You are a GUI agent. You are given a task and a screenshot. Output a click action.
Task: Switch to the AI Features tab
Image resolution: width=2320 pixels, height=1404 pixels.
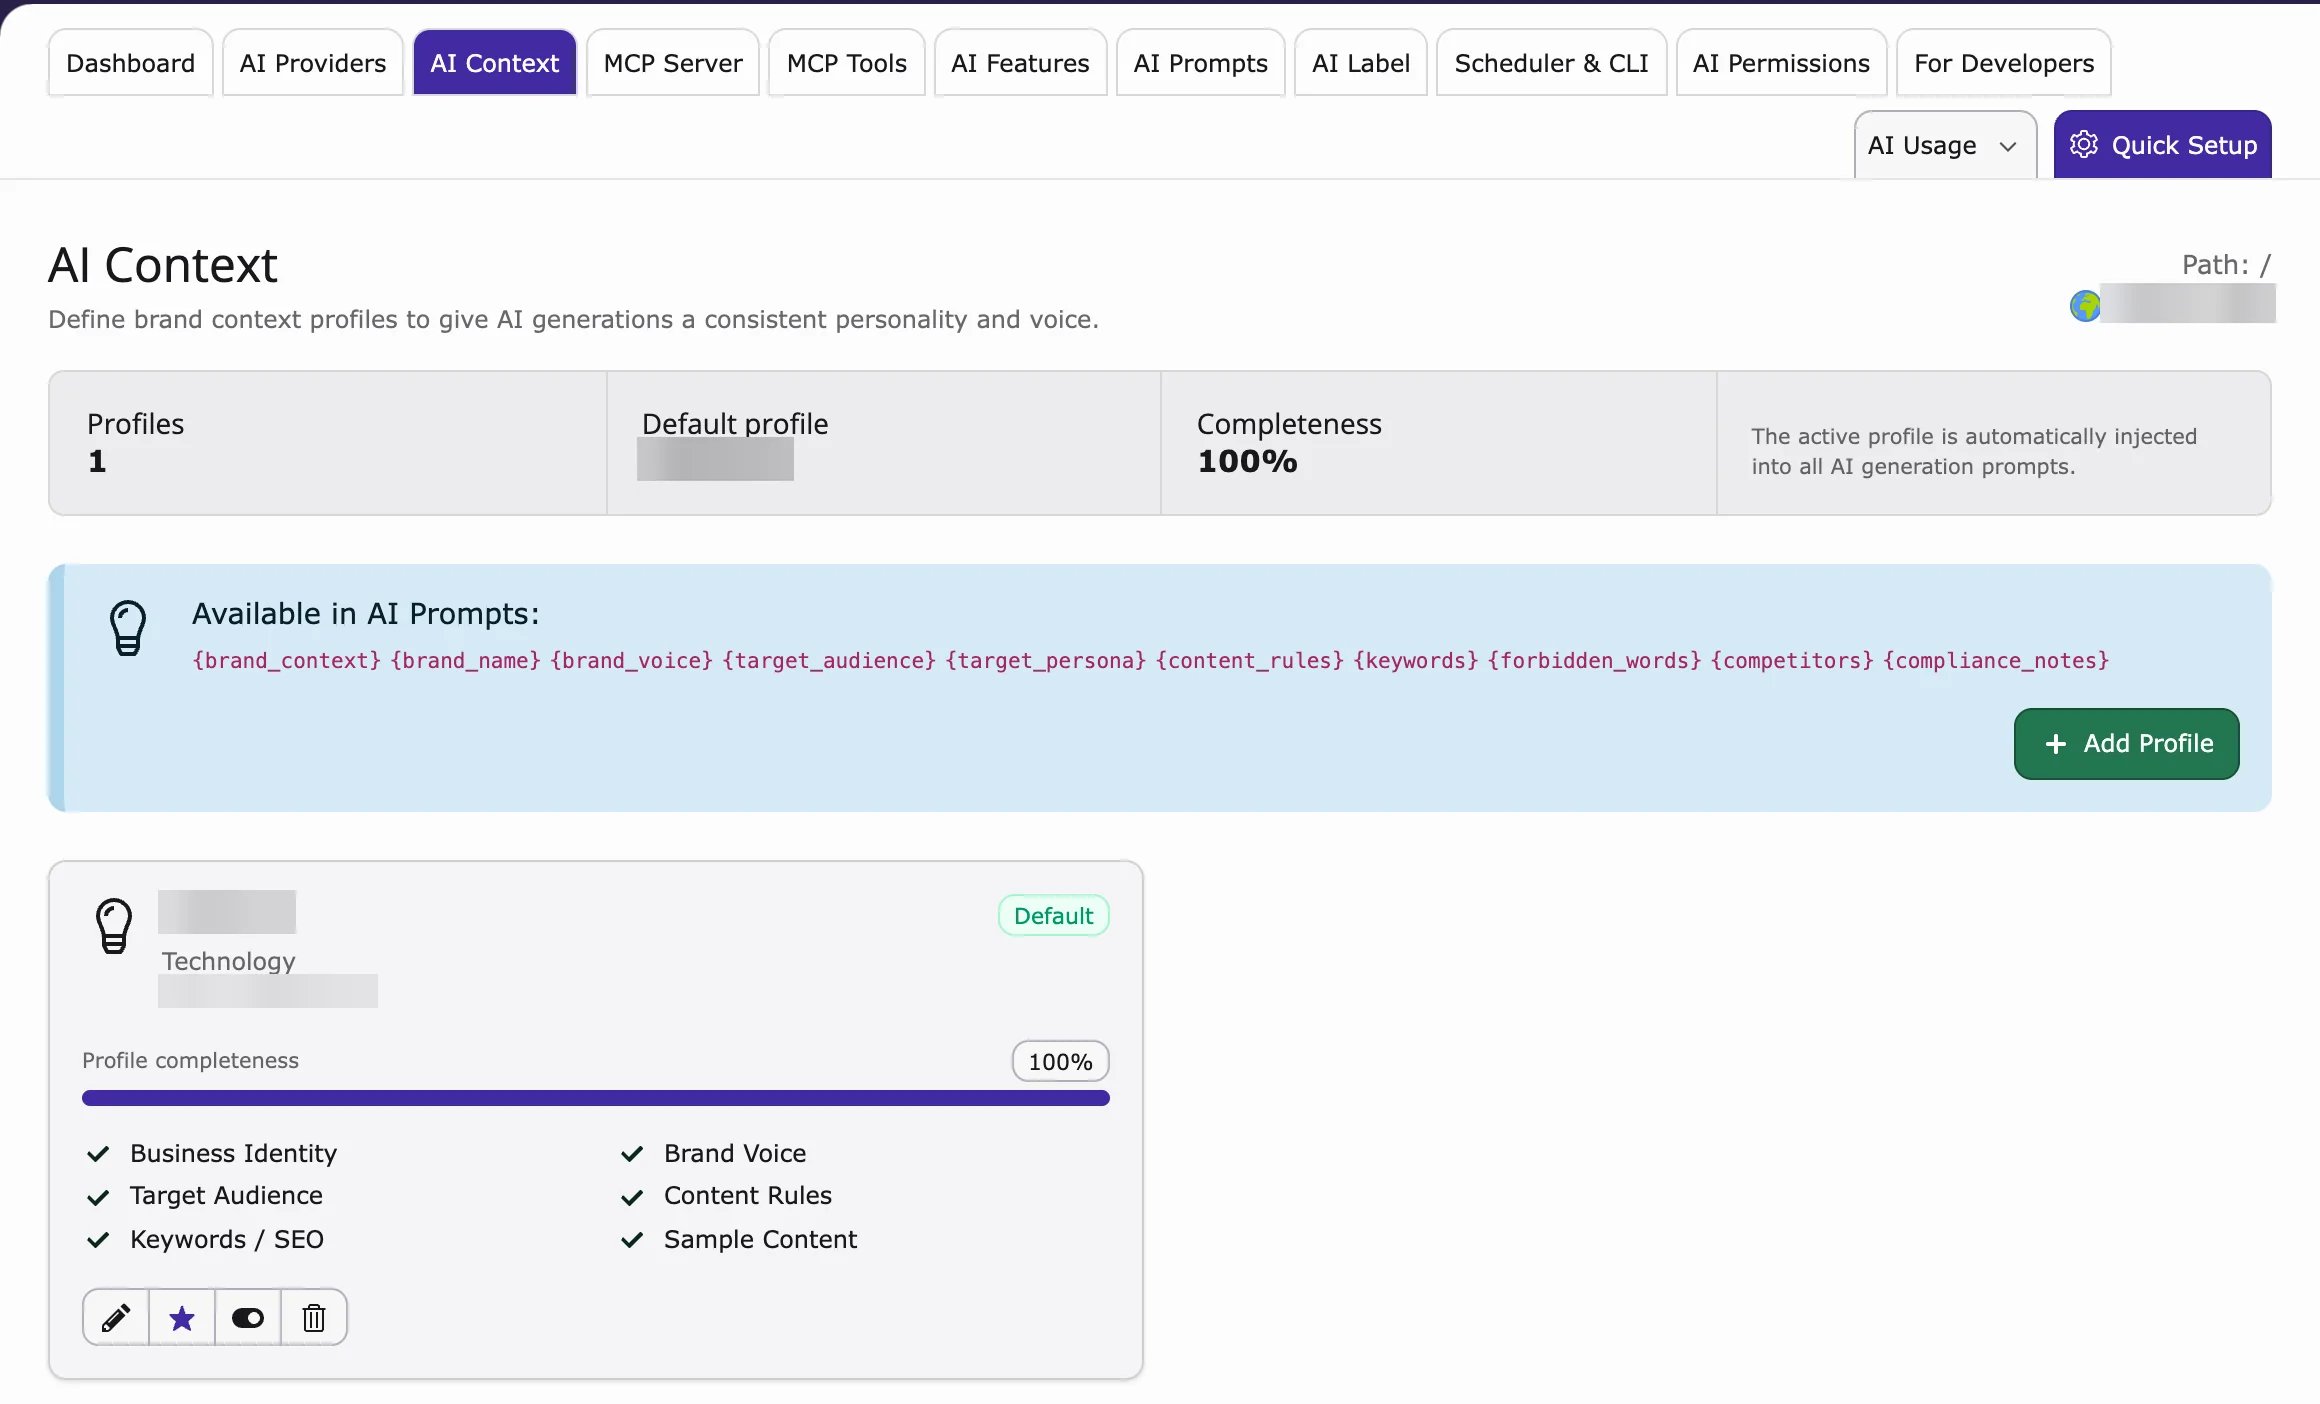click(x=1020, y=63)
